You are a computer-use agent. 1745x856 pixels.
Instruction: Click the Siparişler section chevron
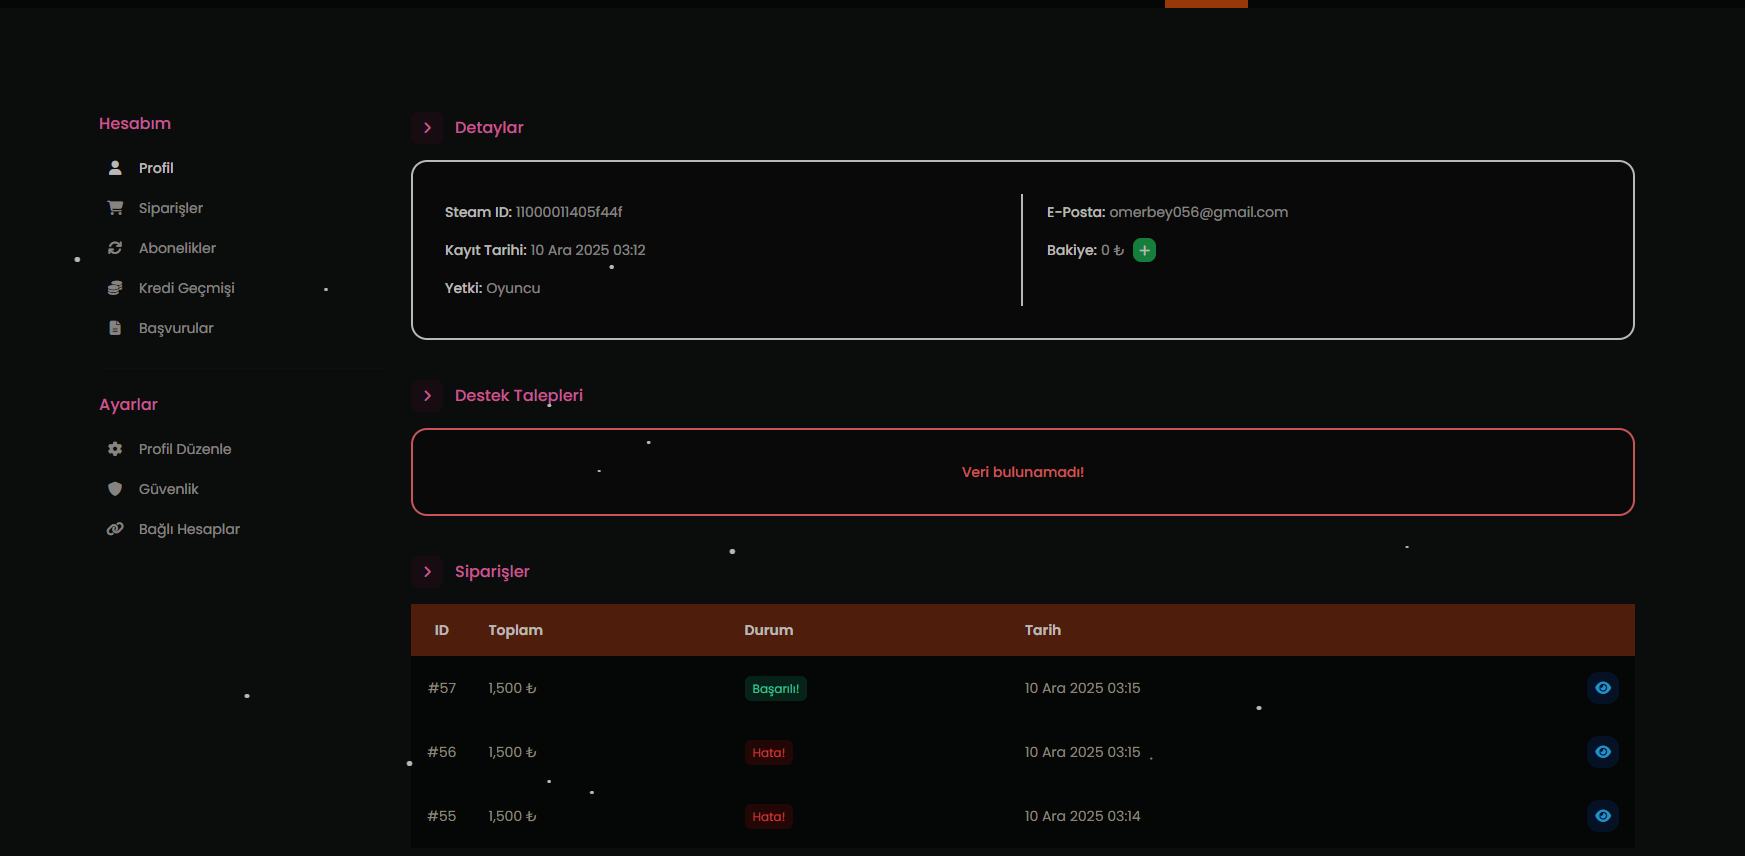pos(427,572)
